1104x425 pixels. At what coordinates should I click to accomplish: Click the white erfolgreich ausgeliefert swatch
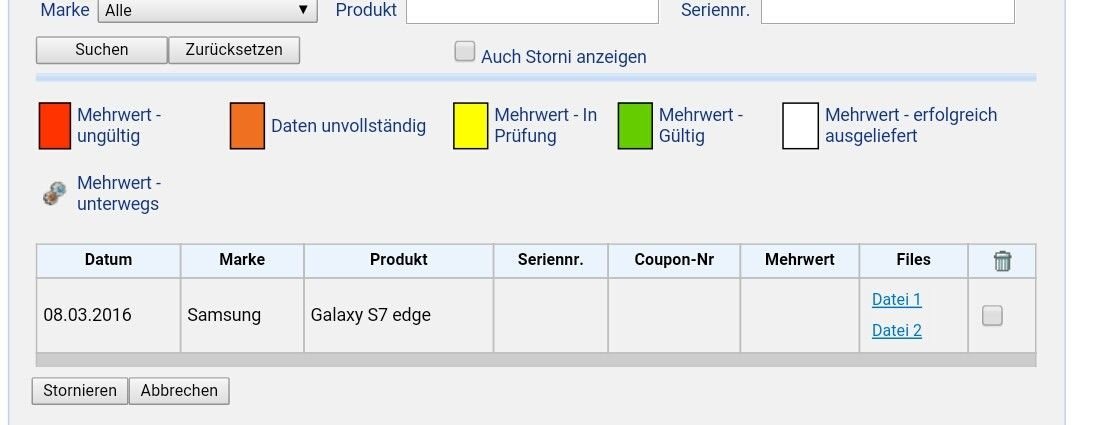[x=801, y=126]
